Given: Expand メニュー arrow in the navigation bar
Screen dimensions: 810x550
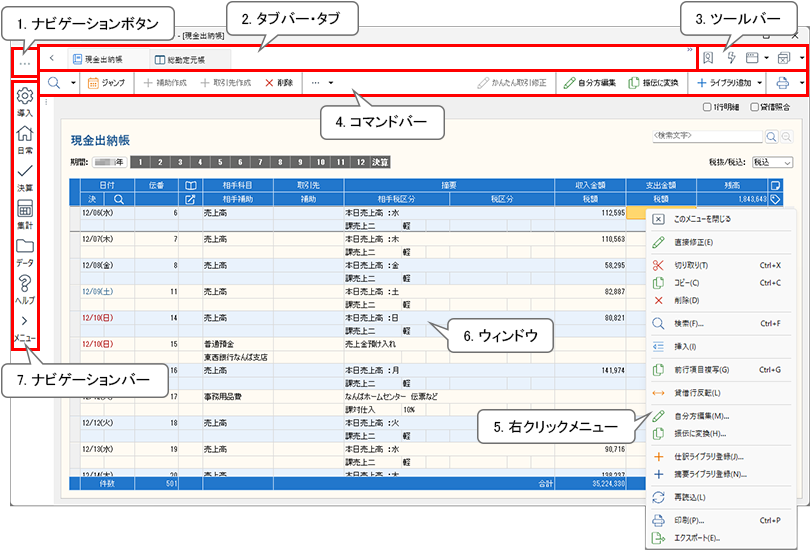Looking at the screenshot, I should [x=25, y=329].
